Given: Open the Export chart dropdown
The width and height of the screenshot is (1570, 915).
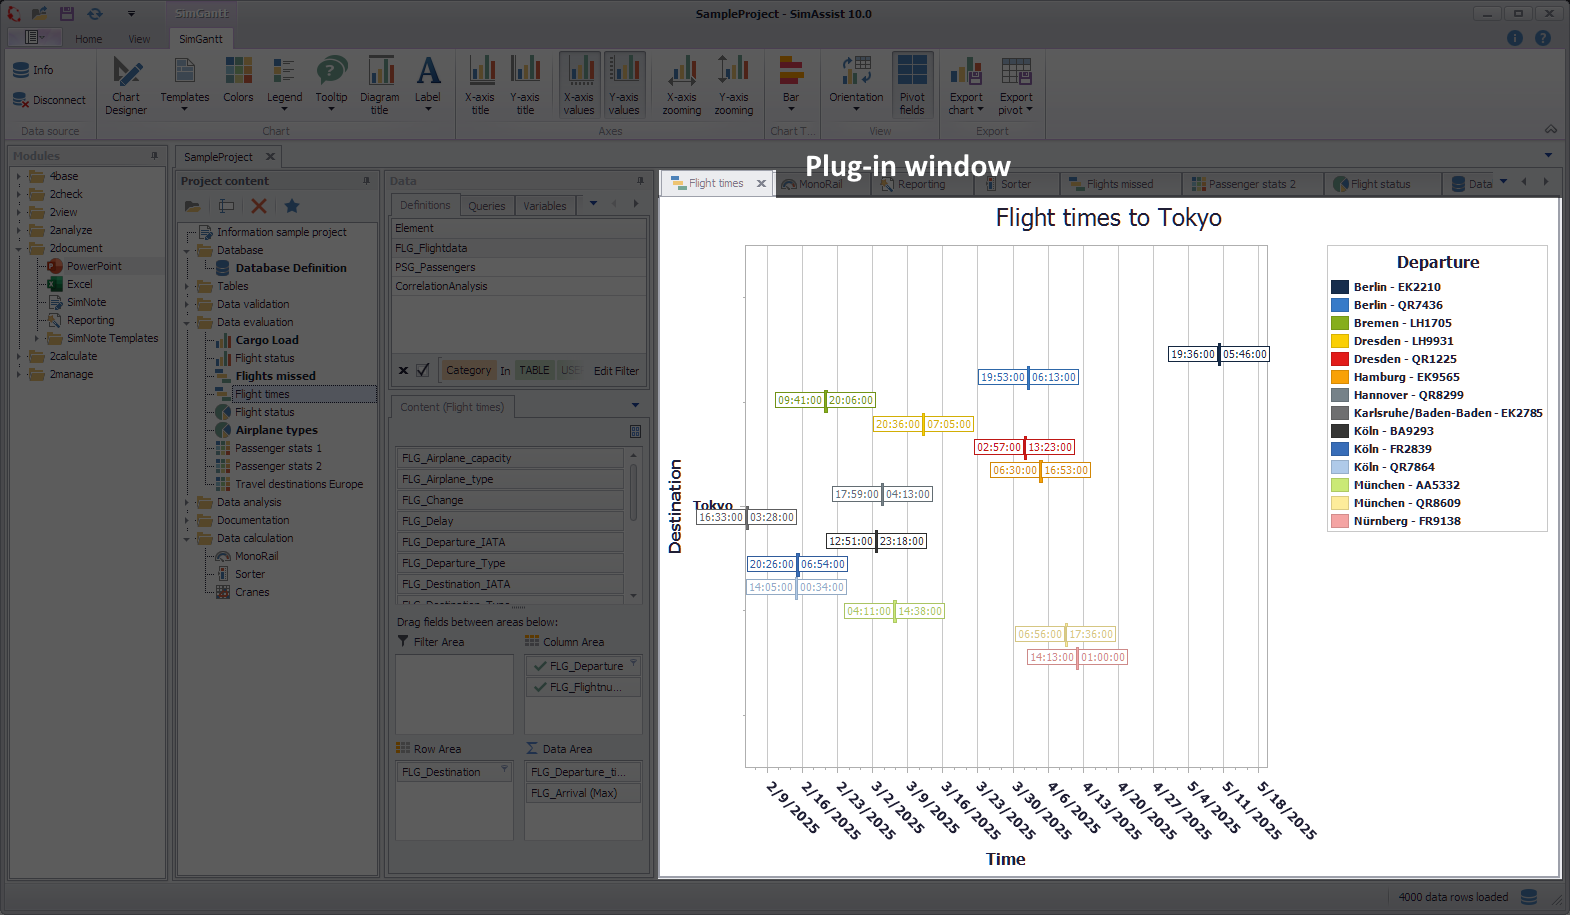Looking at the screenshot, I should [966, 86].
